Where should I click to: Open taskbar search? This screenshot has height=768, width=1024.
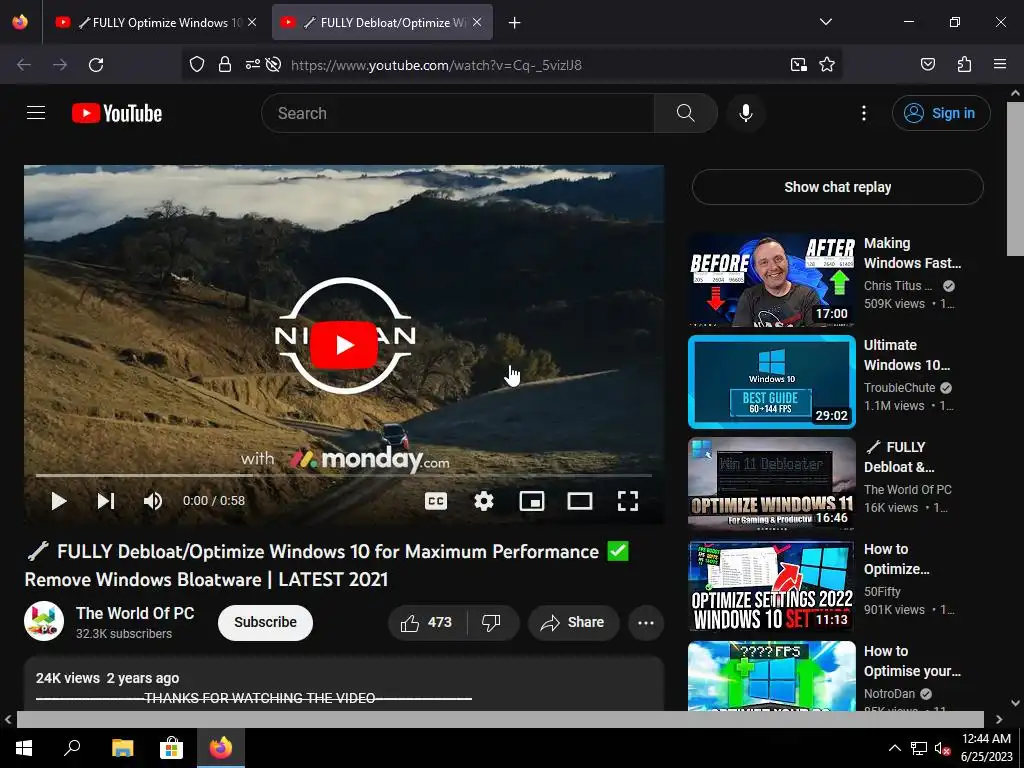(72, 748)
